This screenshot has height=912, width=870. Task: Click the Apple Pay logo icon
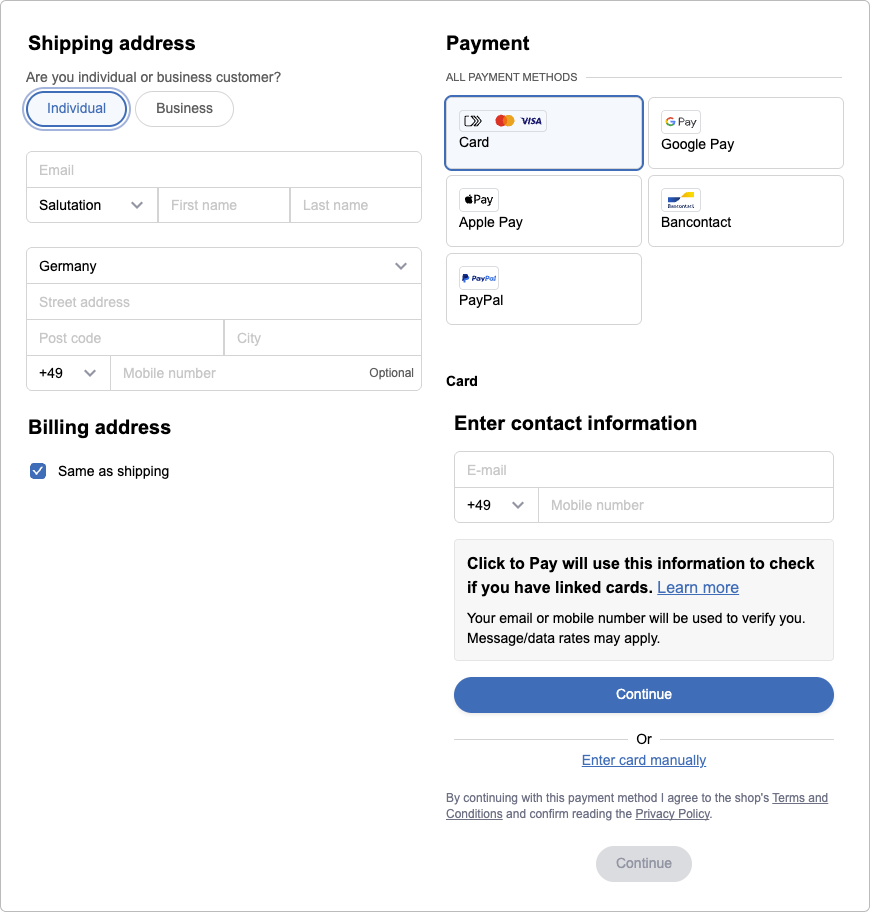(x=479, y=200)
